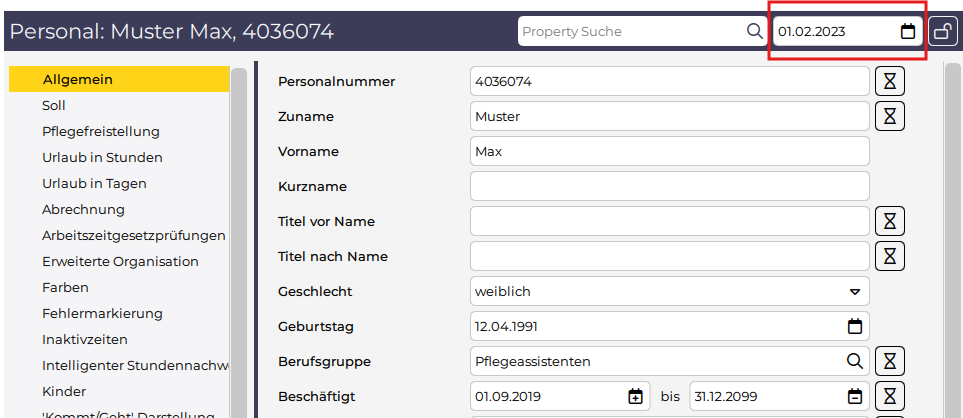Viewport: 963px width, 418px height.
Task: Open the Pflegefreistellung section
Action: [x=100, y=131]
